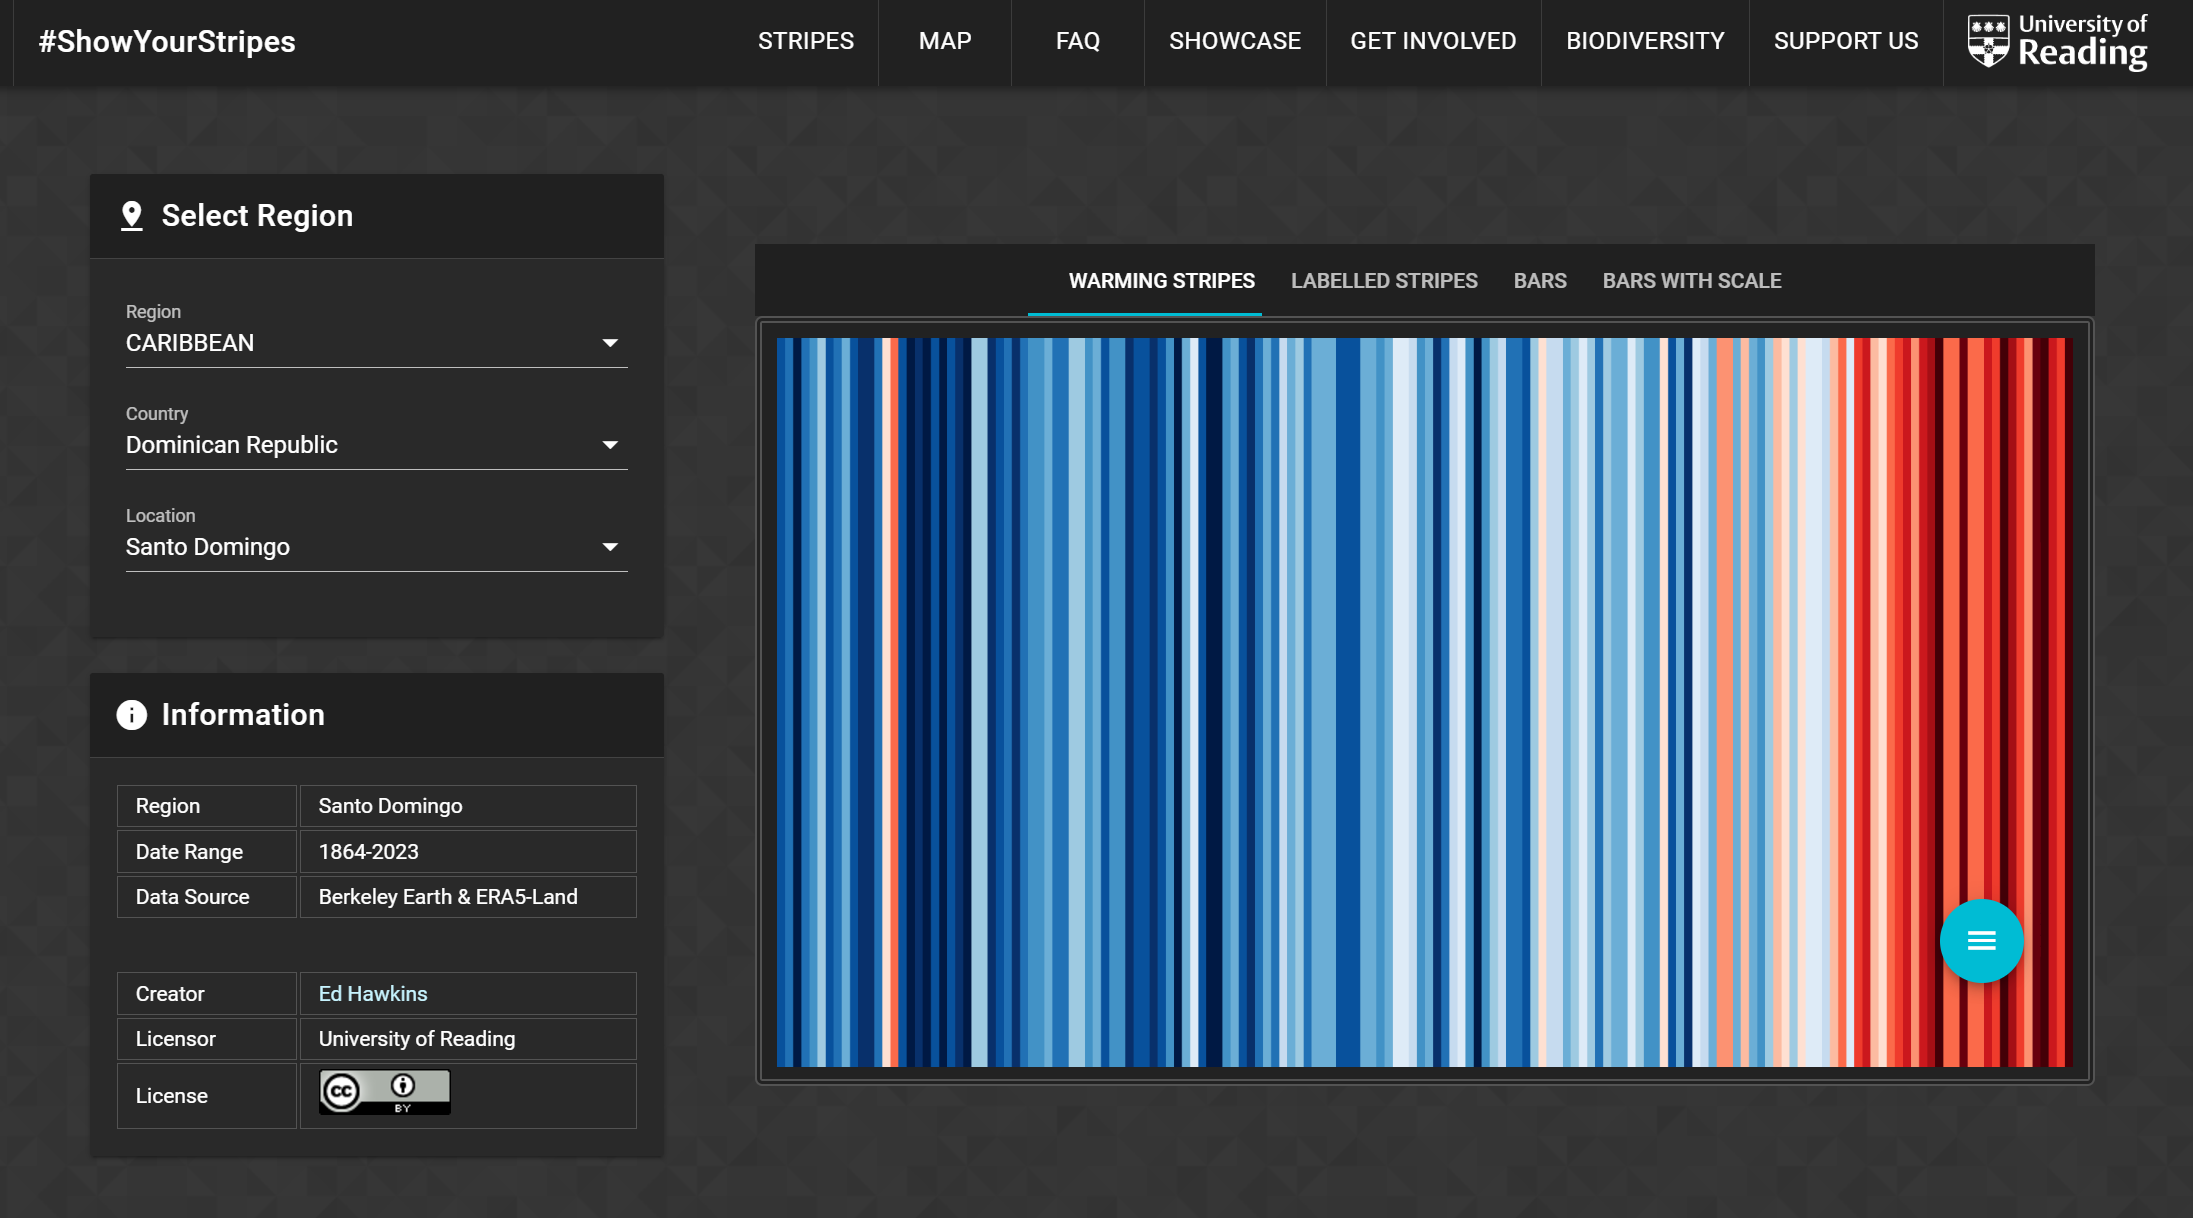The image size is (2193, 1218).
Task: Go to the FAQ navigation item
Action: click(x=1077, y=41)
